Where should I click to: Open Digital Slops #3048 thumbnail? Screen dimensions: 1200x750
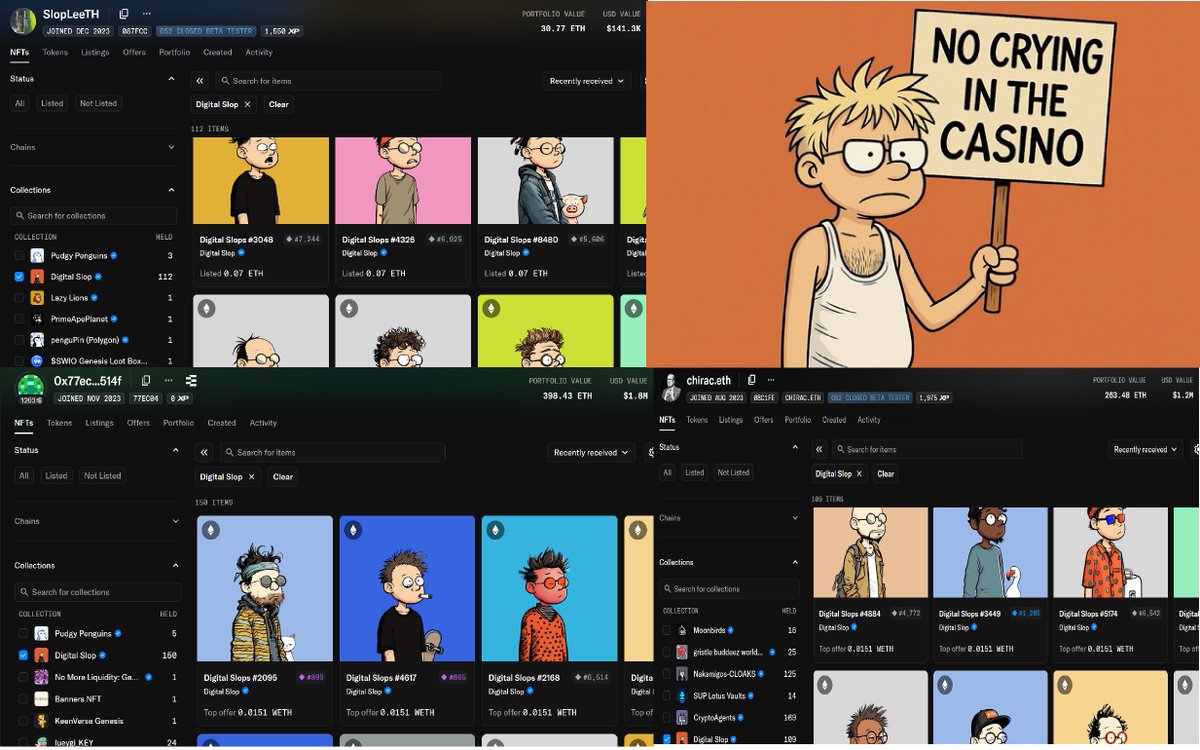click(x=260, y=180)
